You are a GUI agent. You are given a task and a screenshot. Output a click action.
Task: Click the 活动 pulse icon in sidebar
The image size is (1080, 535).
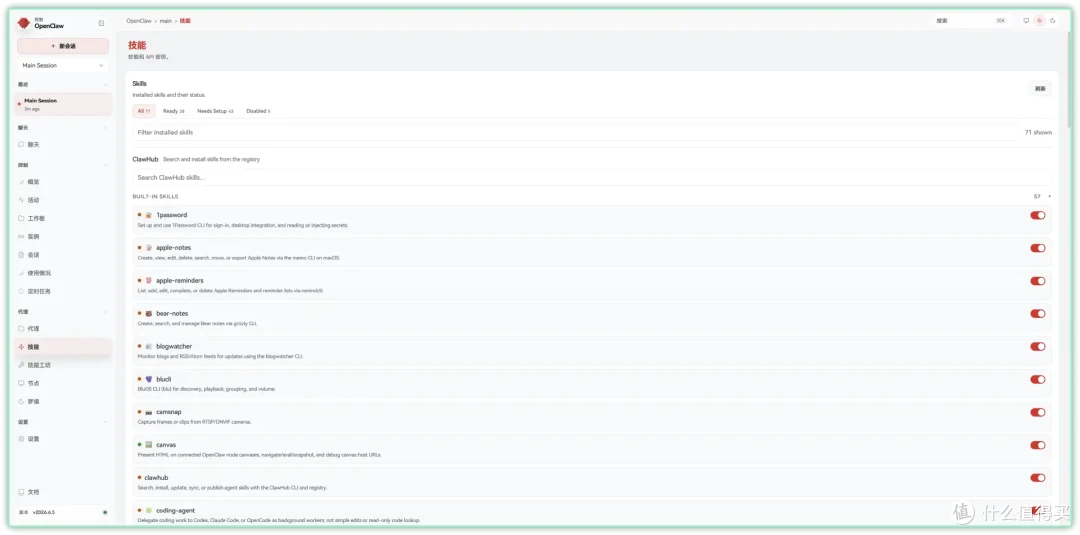tap(21, 200)
